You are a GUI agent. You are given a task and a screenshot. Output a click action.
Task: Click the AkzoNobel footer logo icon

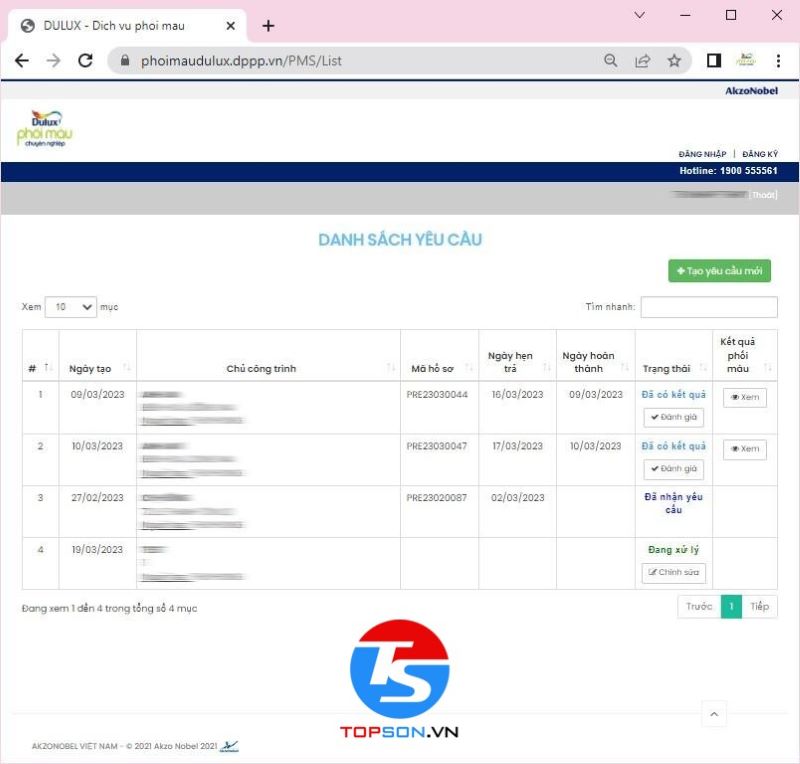click(229, 746)
